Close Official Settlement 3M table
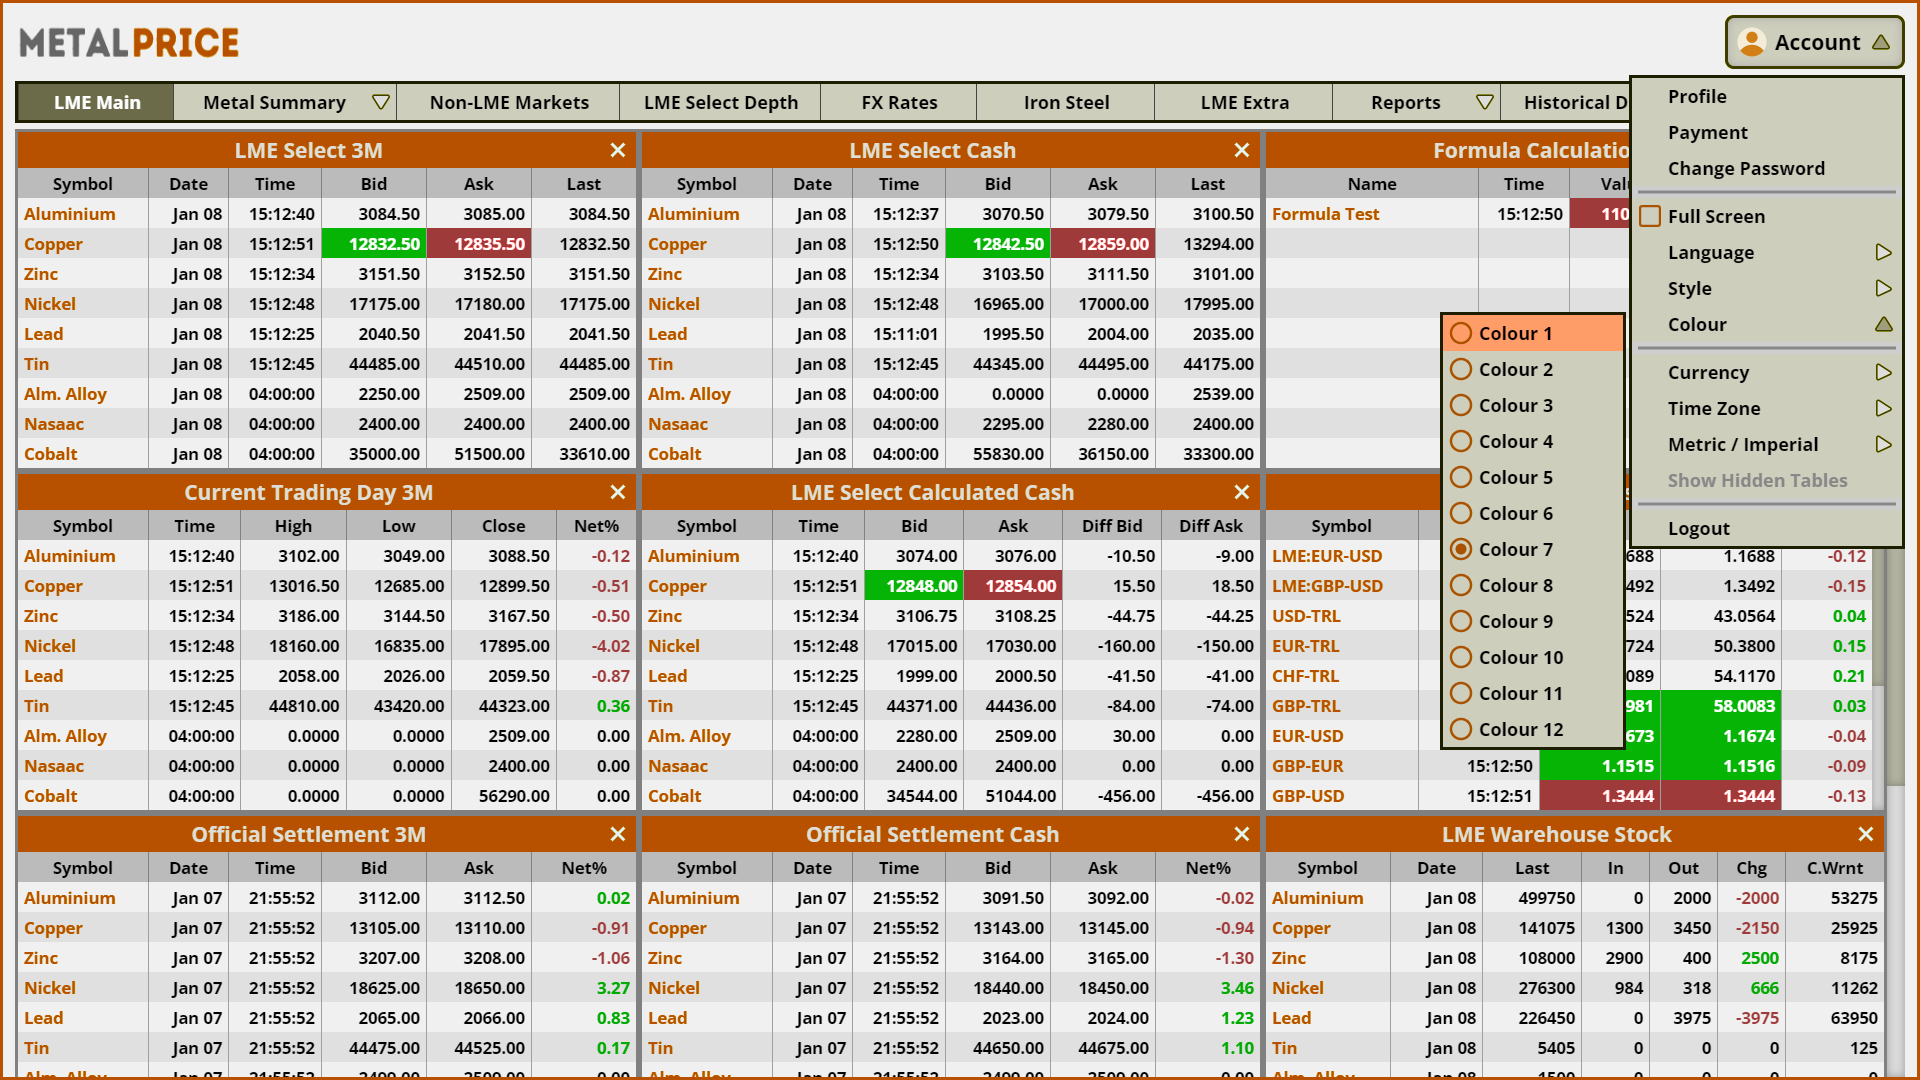Screen dimensions: 1920x1080 [x=618, y=834]
